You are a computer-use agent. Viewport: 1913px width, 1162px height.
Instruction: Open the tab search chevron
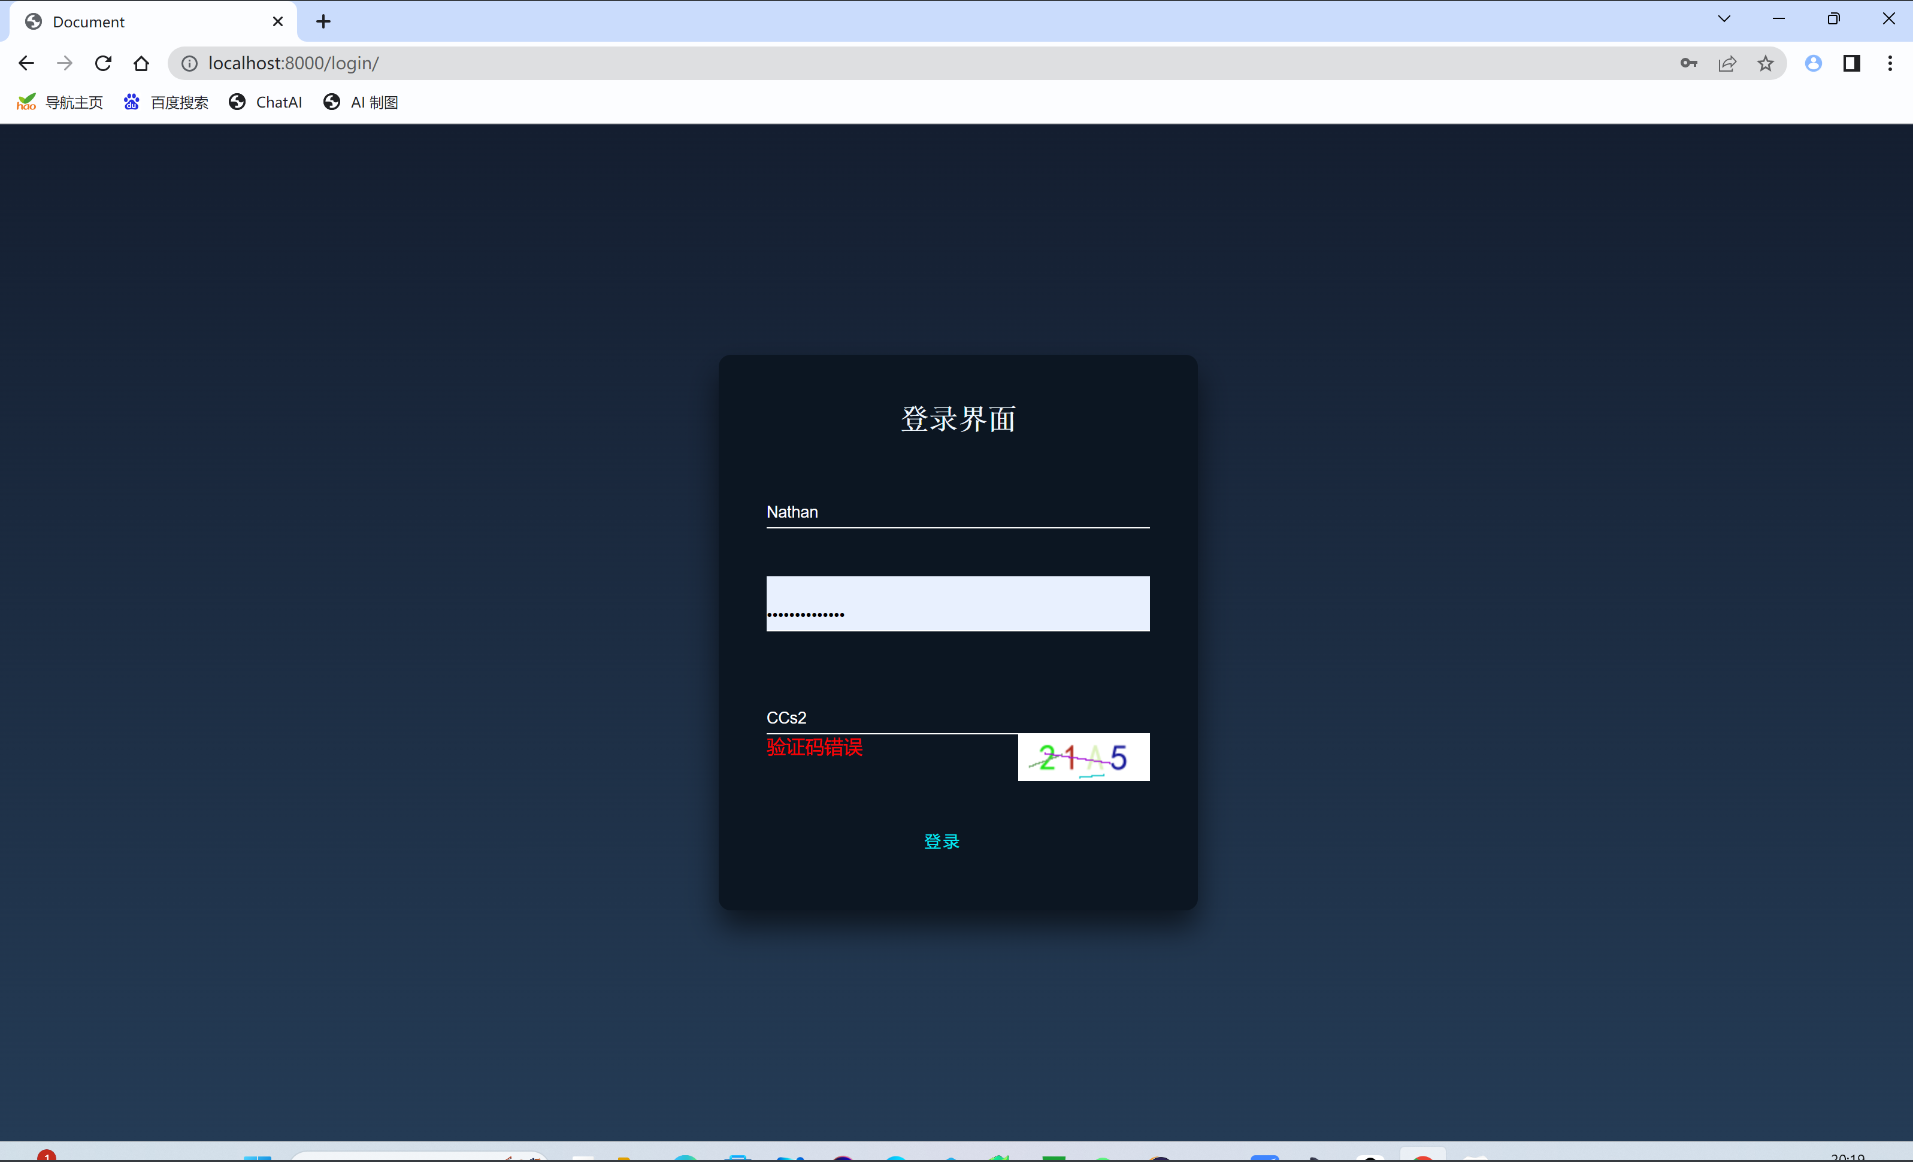click(1724, 18)
